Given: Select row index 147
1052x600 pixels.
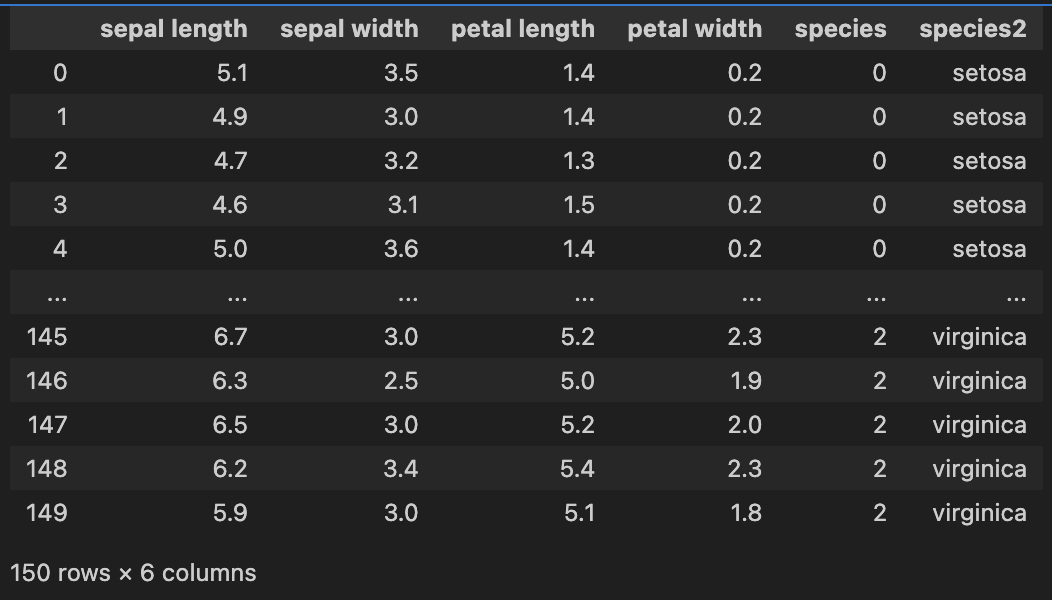Looking at the screenshot, I should point(47,425).
